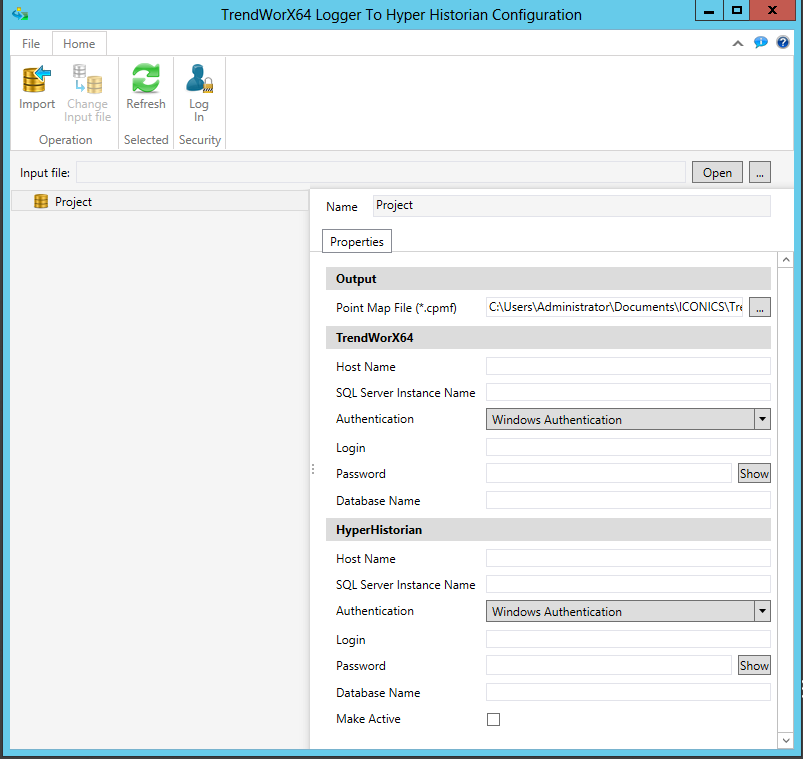Open the Log In security icon
The image size is (803, 759).
pyautogui.click(x=199, y=80)
